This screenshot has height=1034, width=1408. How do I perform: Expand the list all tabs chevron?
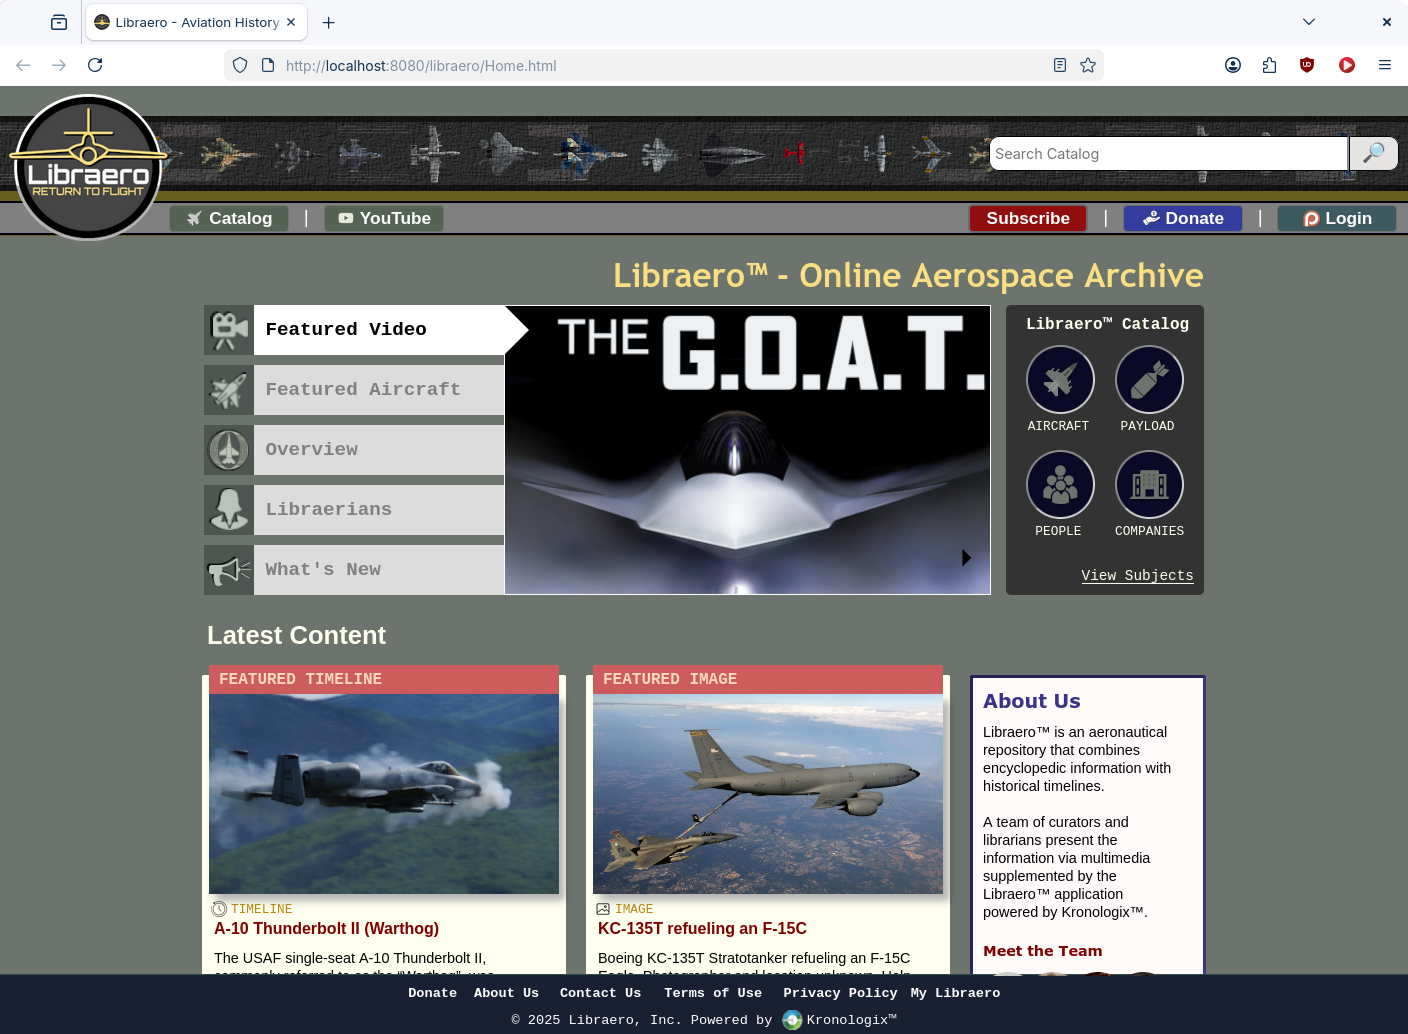click(1308, 22)
